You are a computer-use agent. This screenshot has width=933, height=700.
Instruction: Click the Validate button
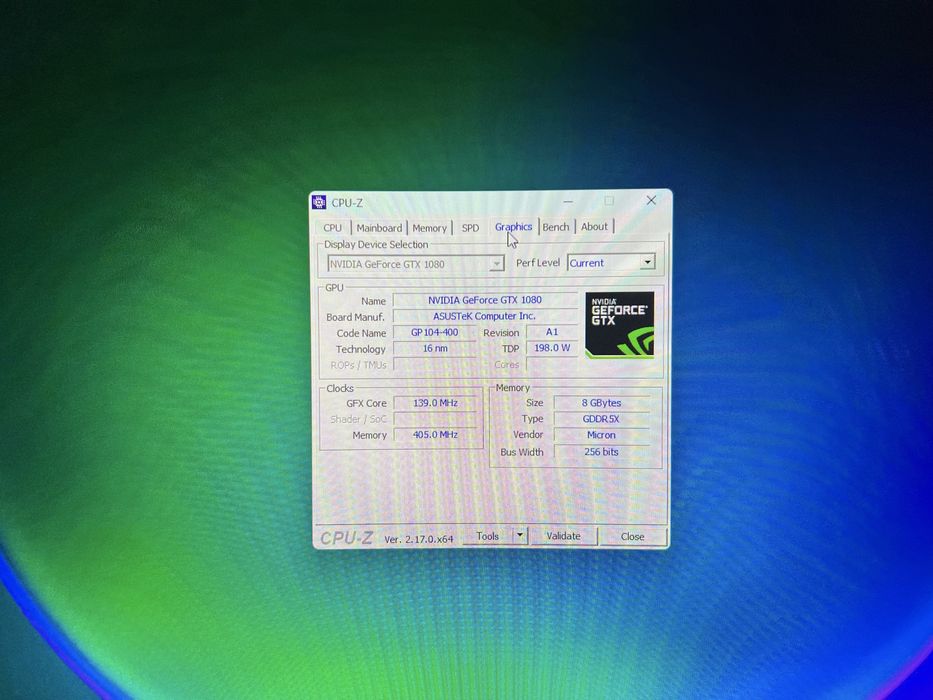(563, 536)
